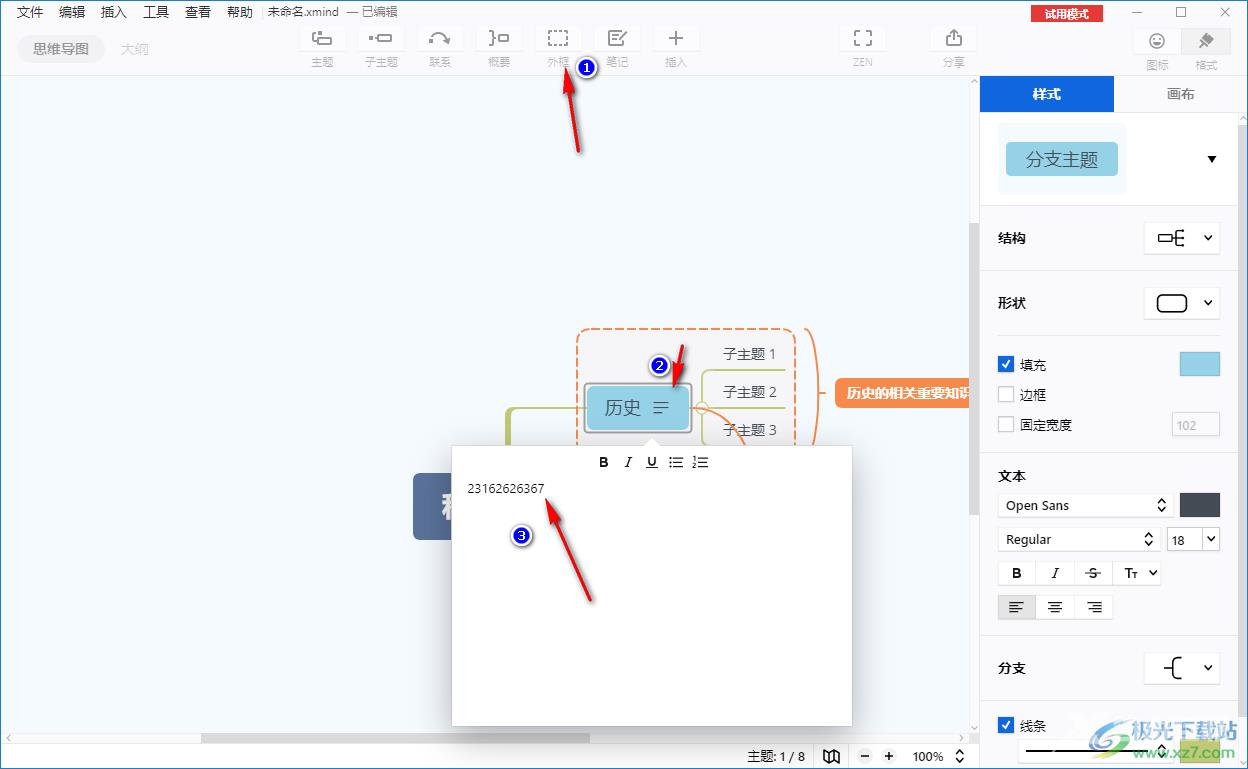The width and height of the screenshot is (1248, 769).
Task: Open the 工具 menu
Action: click(x=156, y=12)
